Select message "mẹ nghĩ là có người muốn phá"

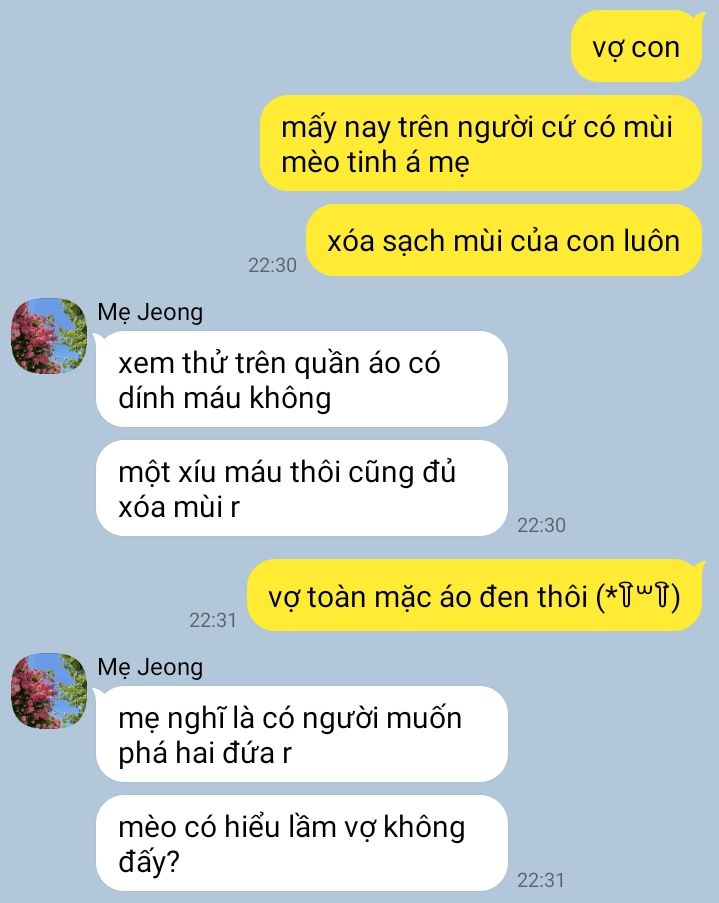[301, 734]
